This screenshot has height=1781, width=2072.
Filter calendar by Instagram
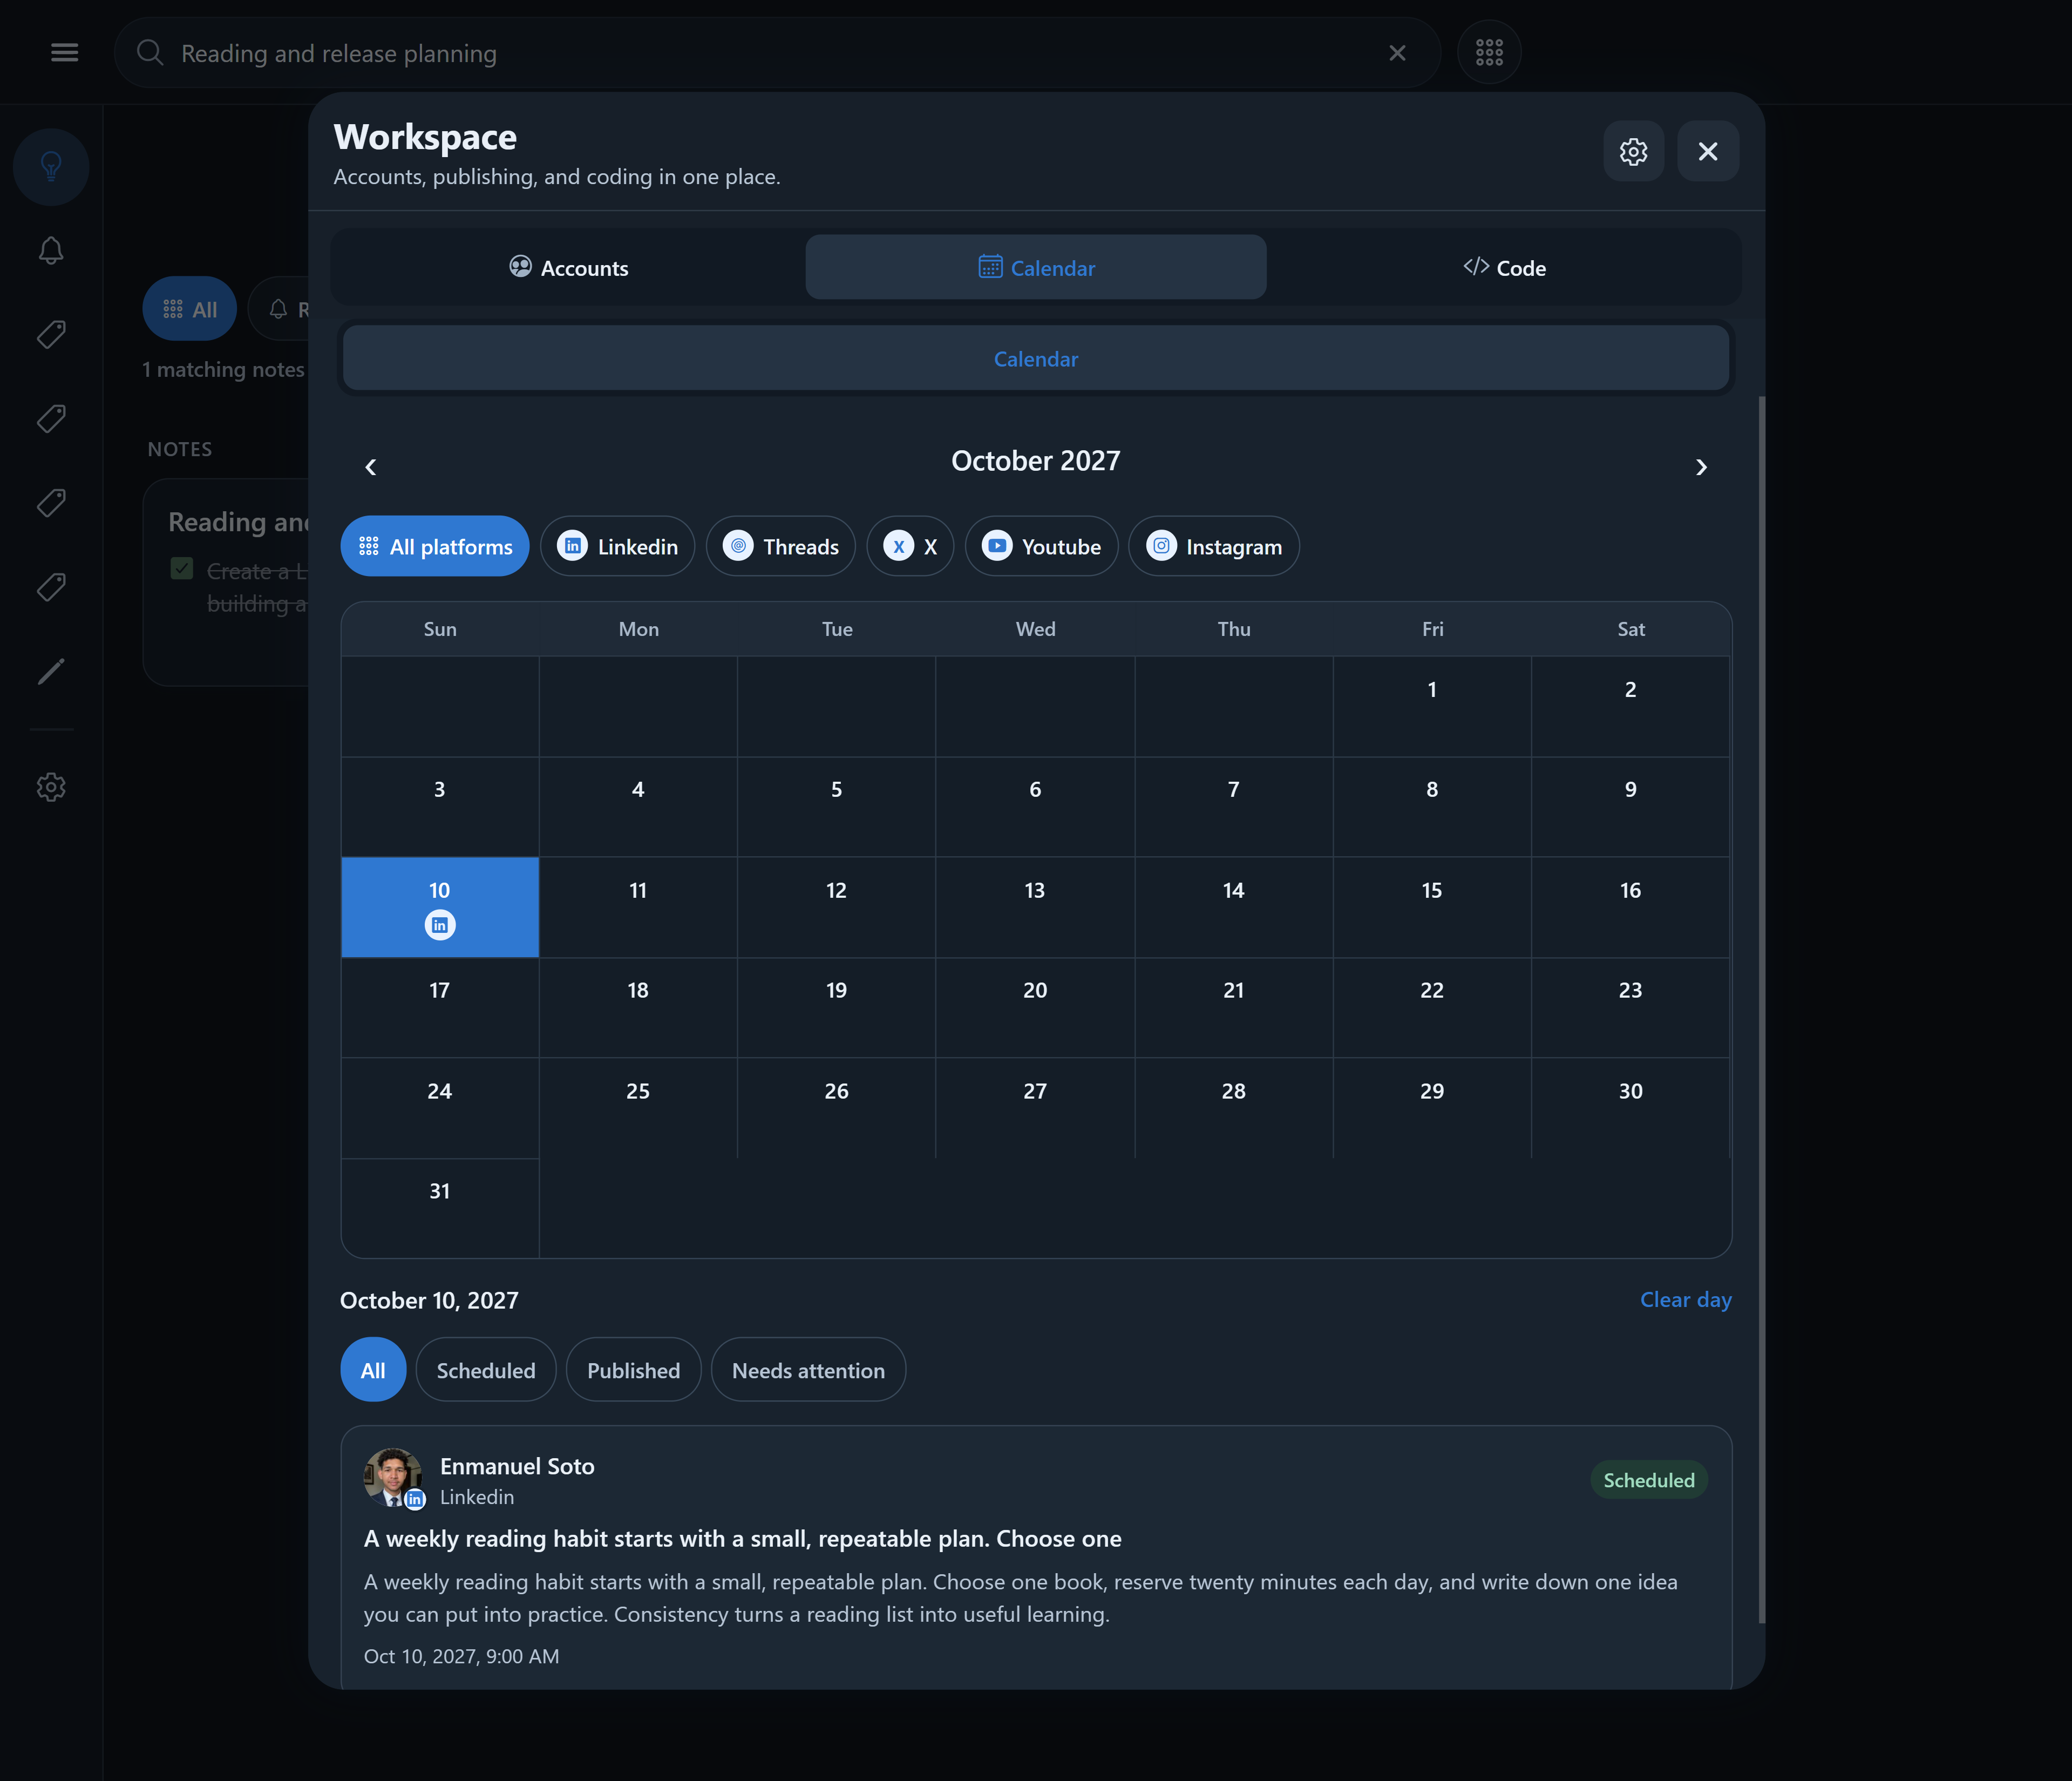pos(1214,546)
